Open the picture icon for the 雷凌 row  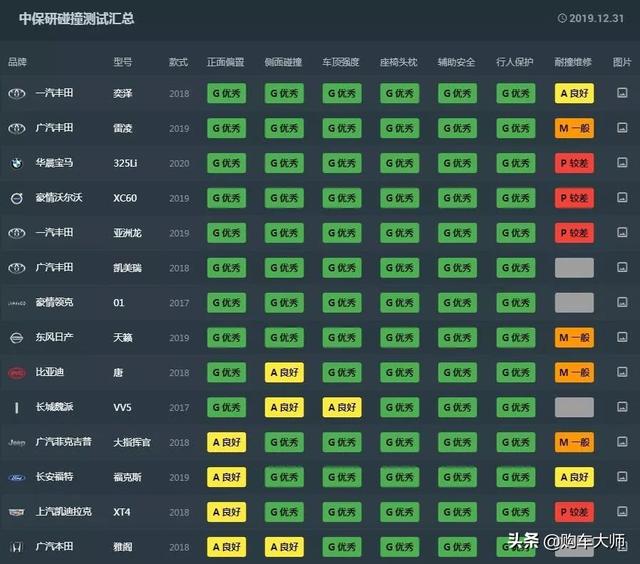pos(622,128)
